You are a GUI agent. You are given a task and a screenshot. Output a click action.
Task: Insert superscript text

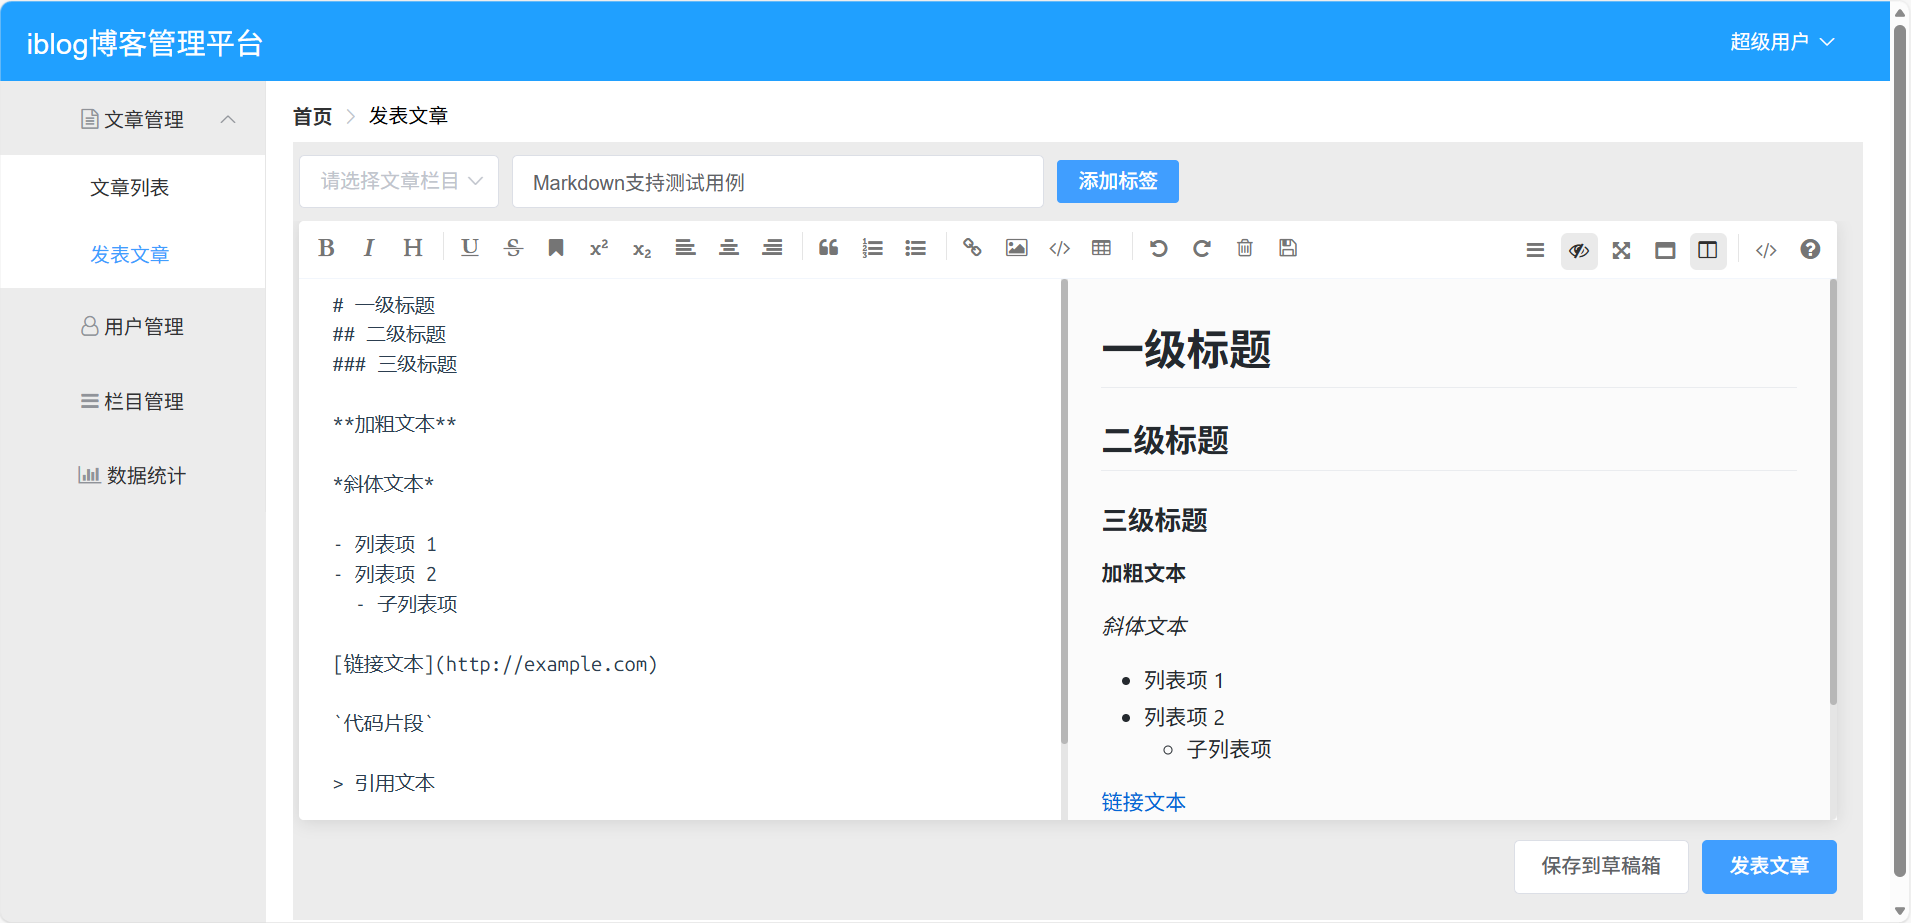599,248
